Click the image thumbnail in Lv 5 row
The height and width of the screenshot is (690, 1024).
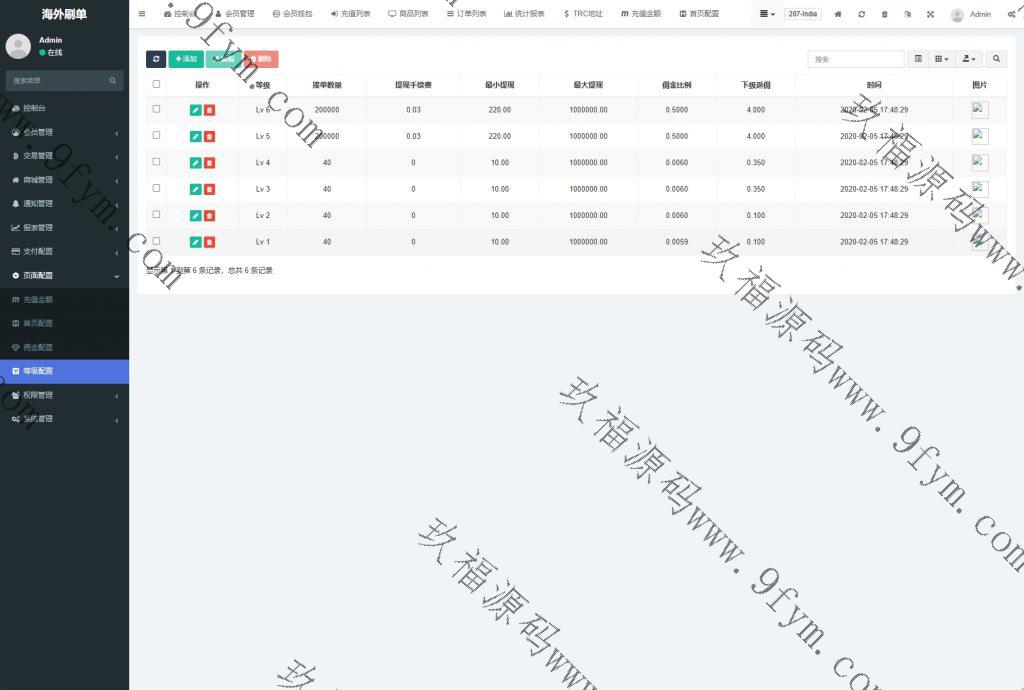(x=979, y=136)
